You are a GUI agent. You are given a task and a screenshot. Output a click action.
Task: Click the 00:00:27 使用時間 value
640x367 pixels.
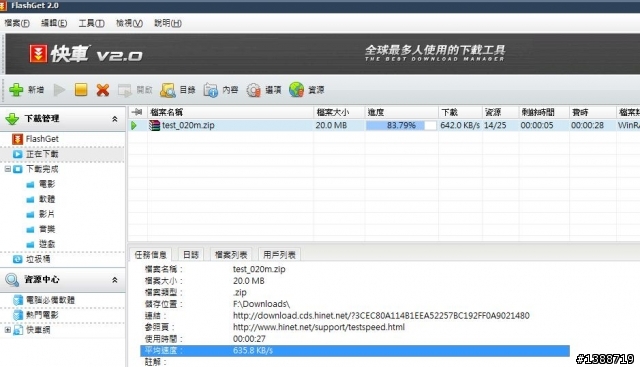pyautogui.click(x=249, y=339)
